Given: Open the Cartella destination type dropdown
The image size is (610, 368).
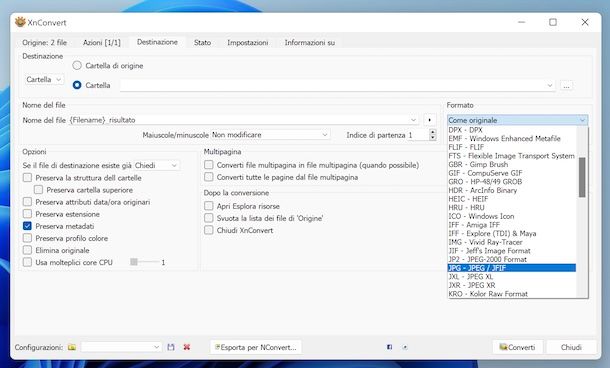Looking at the screenshot, I should pos(44,79).
